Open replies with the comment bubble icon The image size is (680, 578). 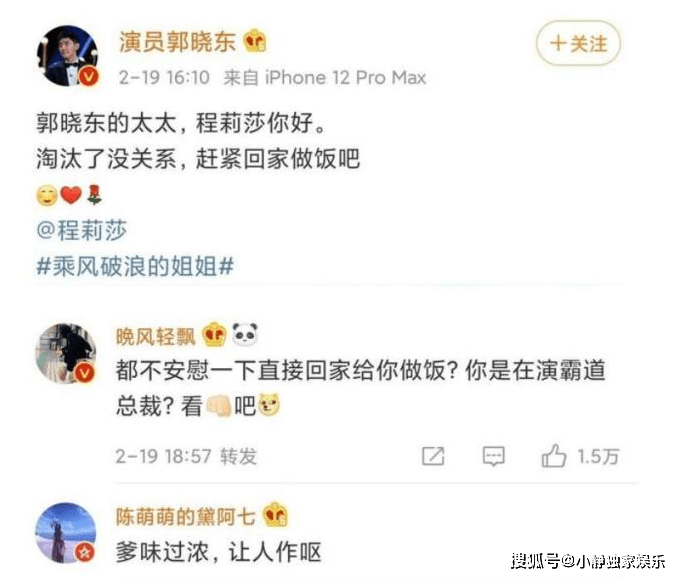point(494,456)
